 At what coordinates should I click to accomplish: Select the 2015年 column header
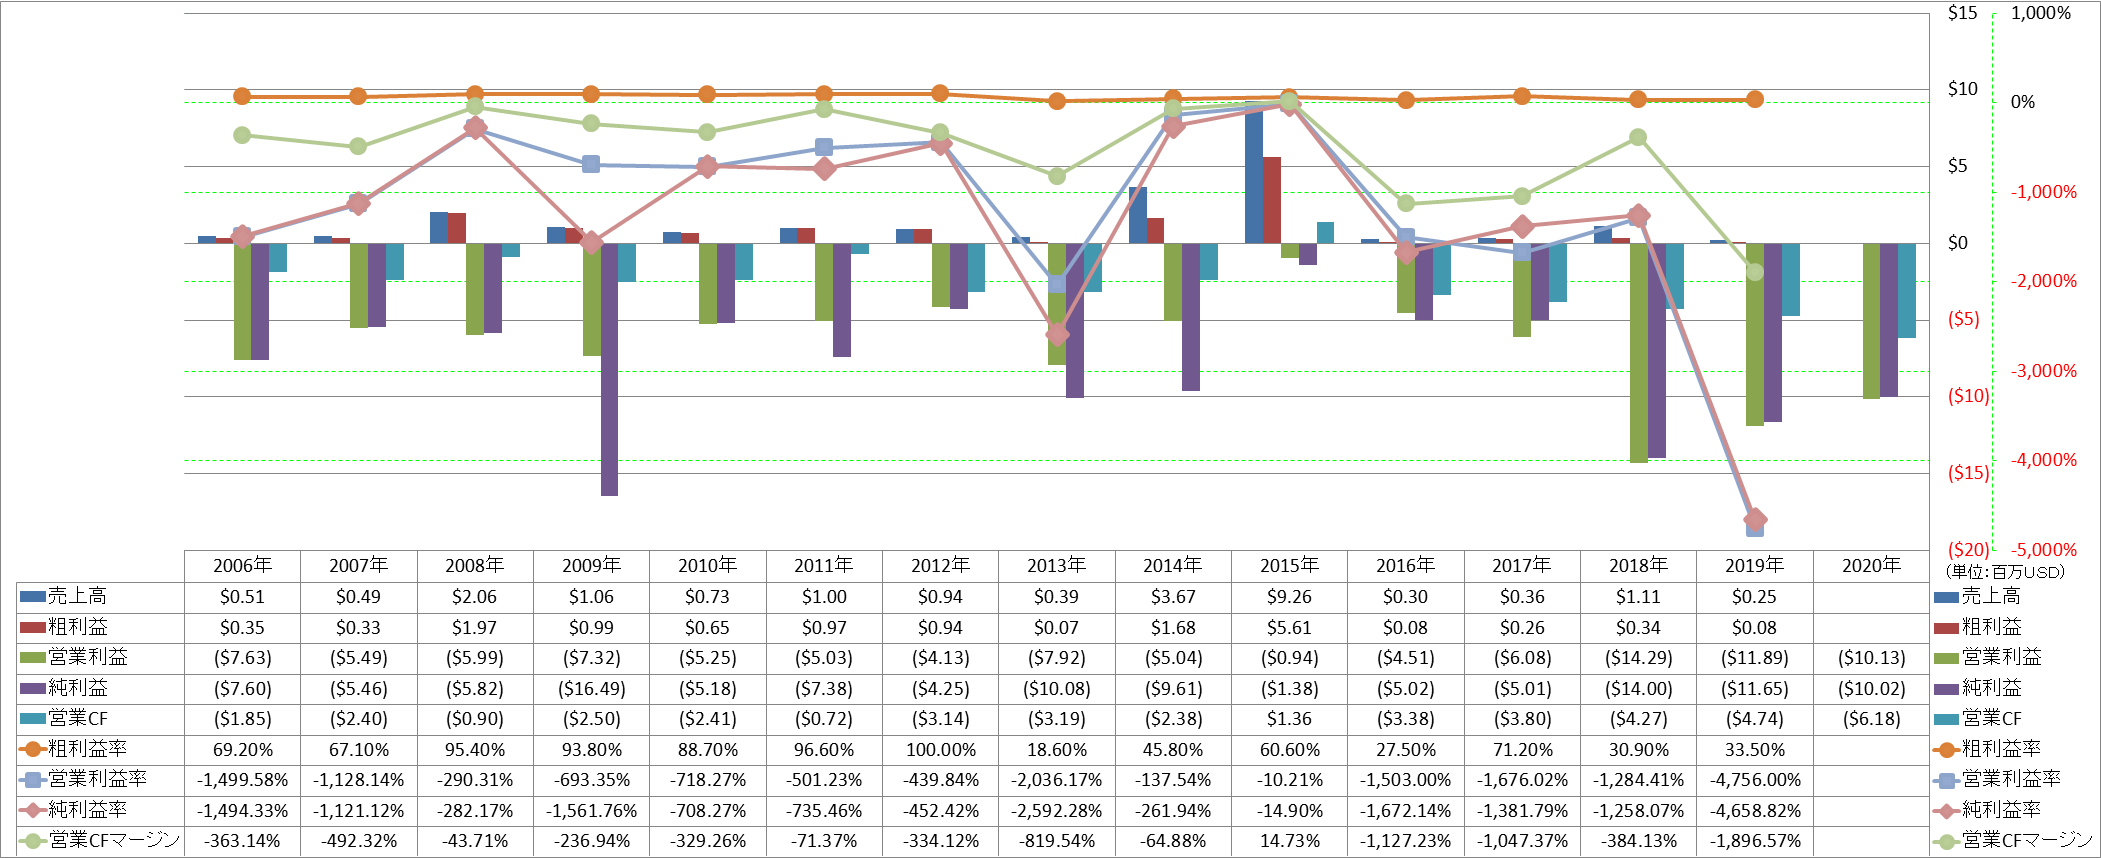pos(1289,565)
